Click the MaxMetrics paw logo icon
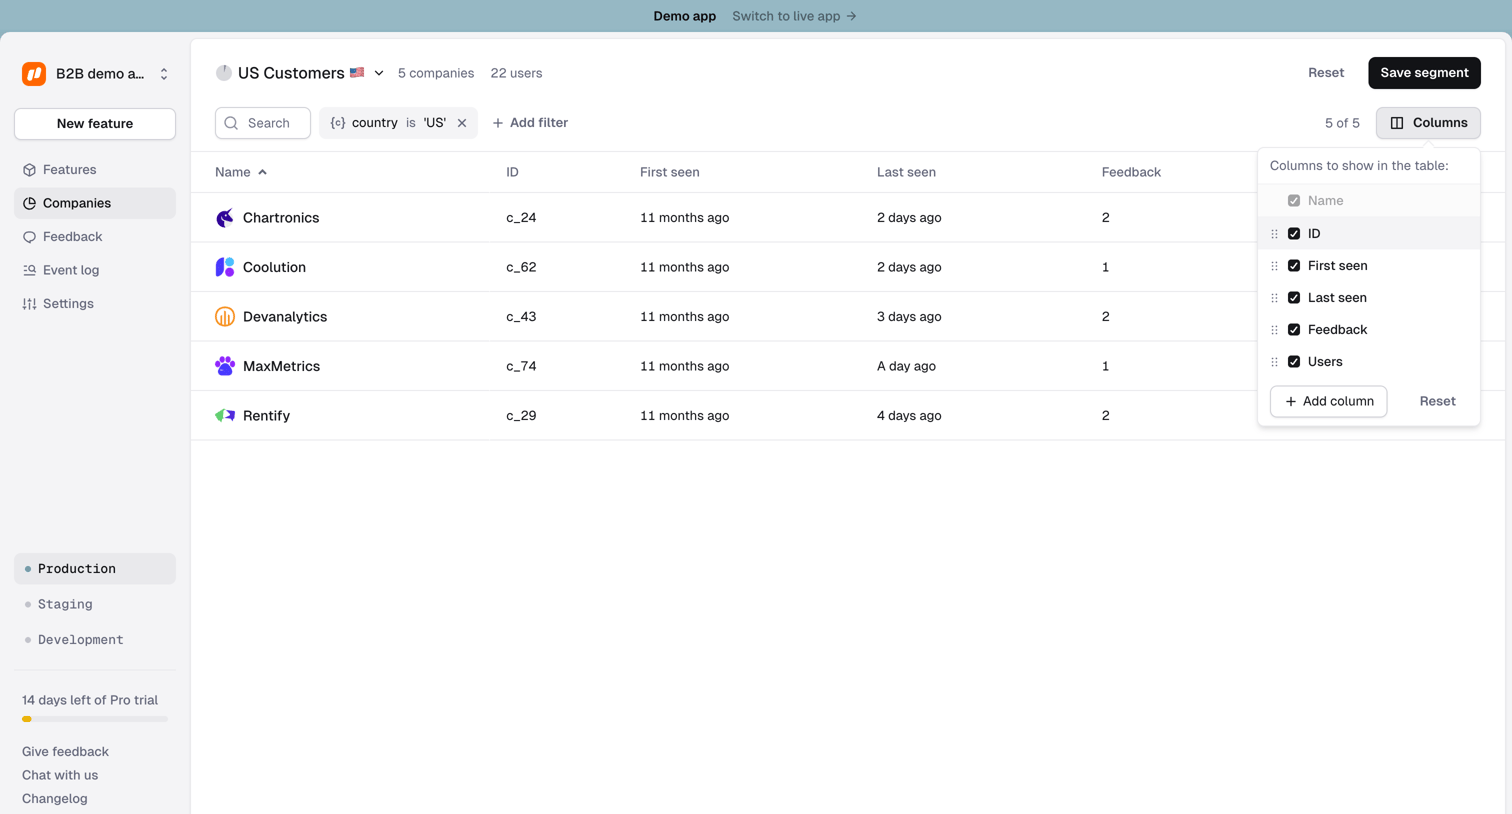 pos(225,366)
